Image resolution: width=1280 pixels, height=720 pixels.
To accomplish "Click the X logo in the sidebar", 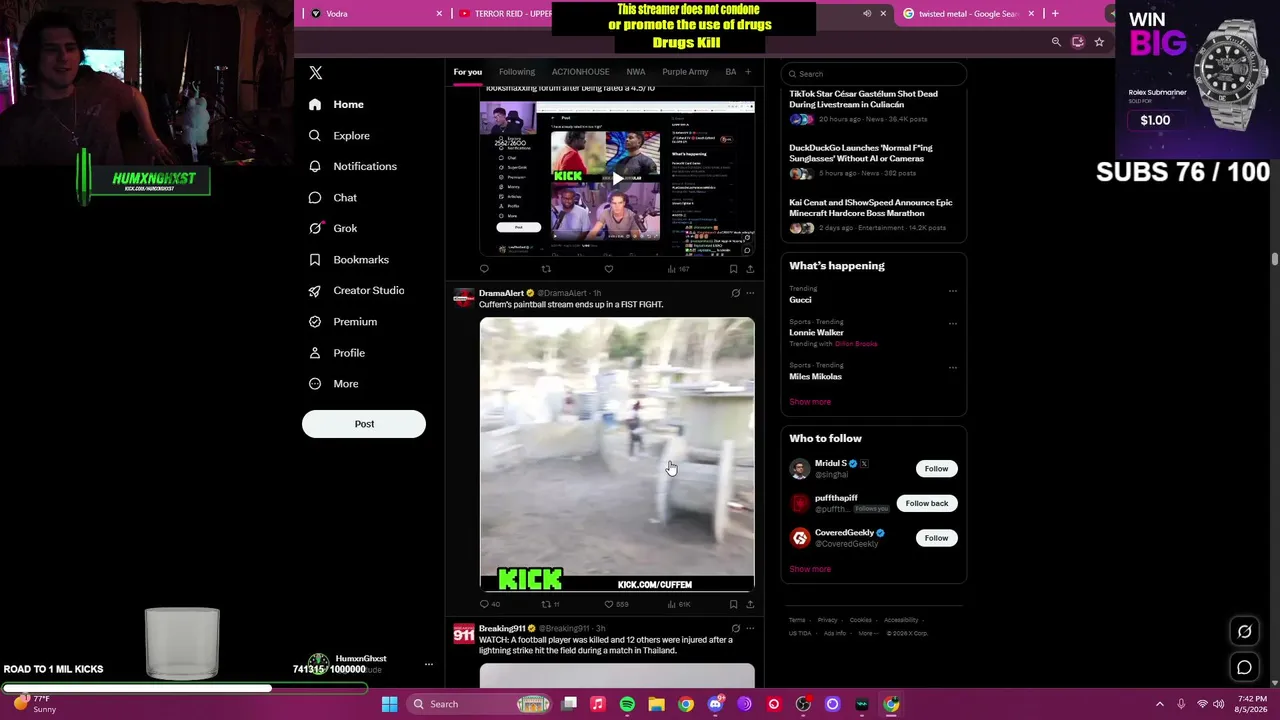I will pyautogui.click(x=316, y=73).
